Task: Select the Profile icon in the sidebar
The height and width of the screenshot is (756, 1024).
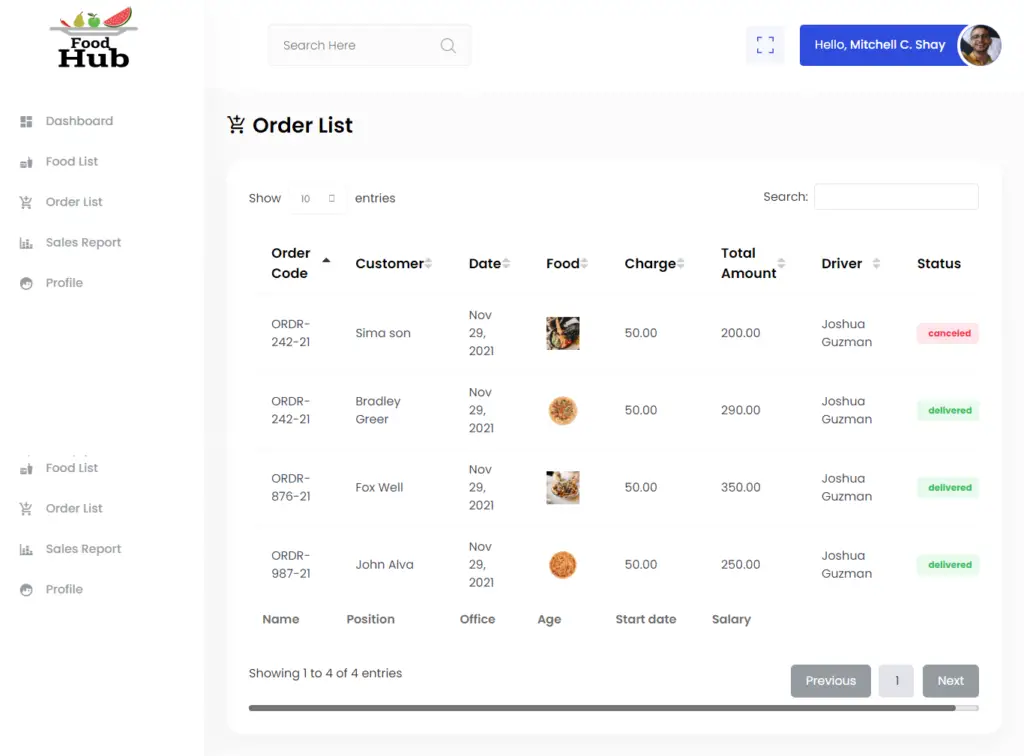Action: tap(25, 283)
